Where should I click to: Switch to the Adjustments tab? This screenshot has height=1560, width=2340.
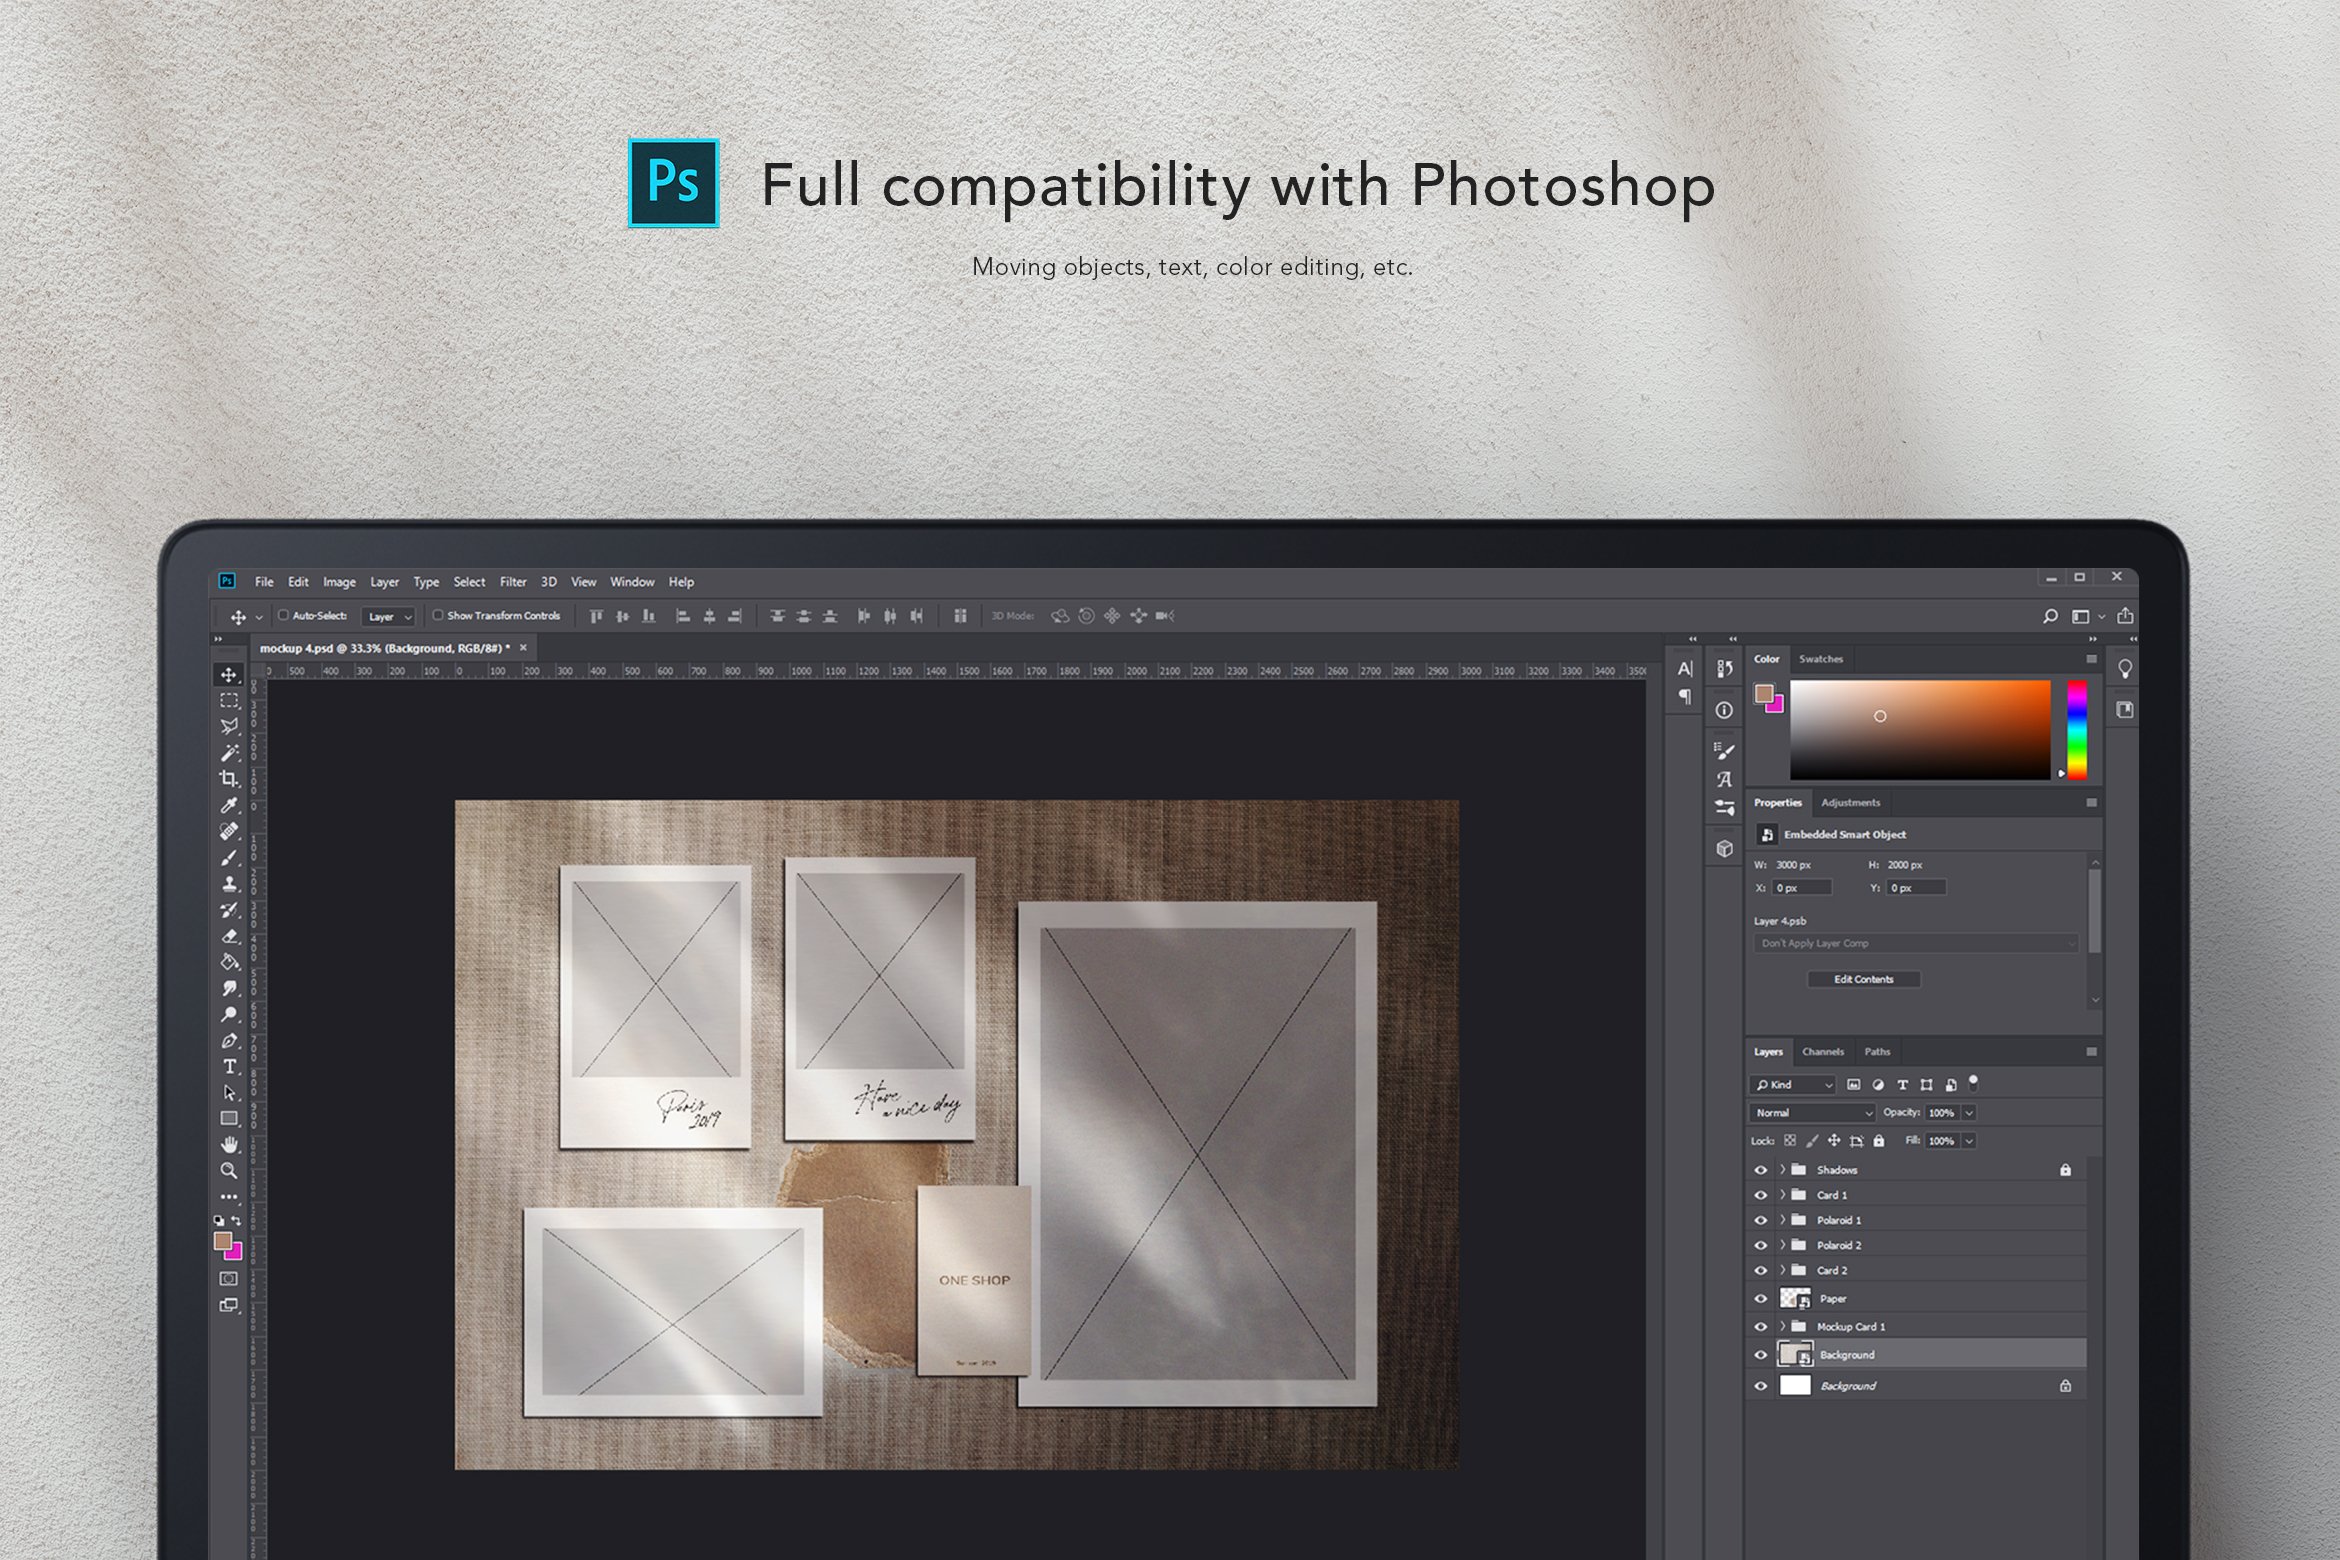[1850, 803]
